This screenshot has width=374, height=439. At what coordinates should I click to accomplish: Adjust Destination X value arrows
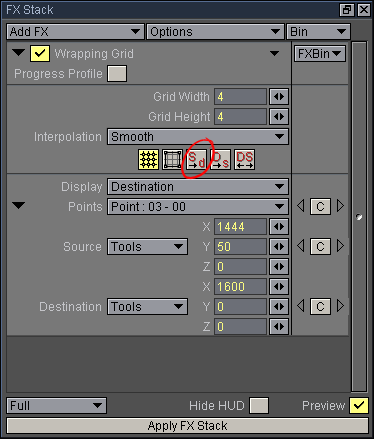pos(279,287)
